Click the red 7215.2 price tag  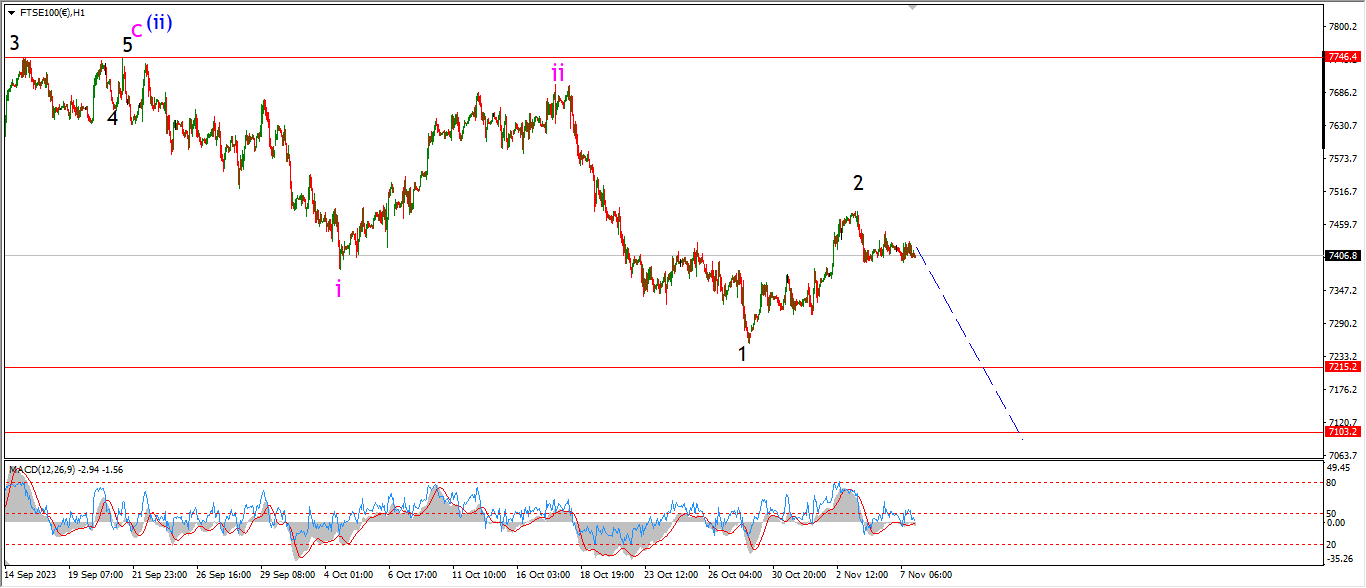(1341, 367)
